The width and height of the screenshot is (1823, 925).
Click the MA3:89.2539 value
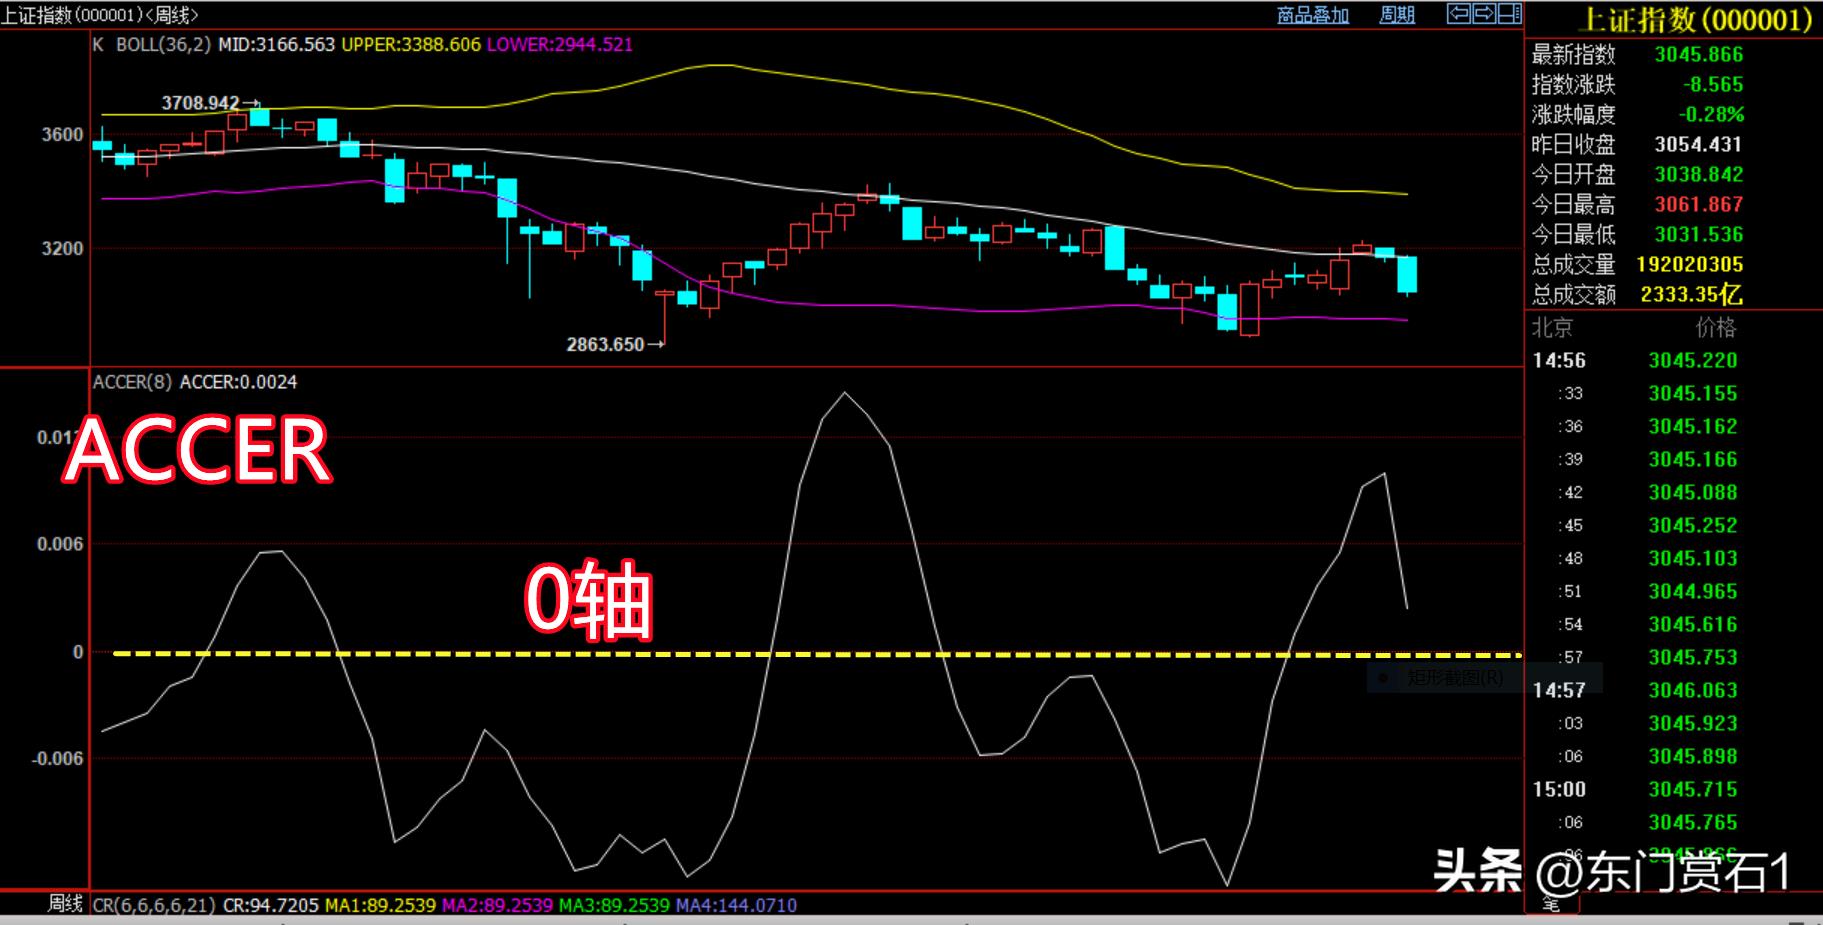click(614, 905)
